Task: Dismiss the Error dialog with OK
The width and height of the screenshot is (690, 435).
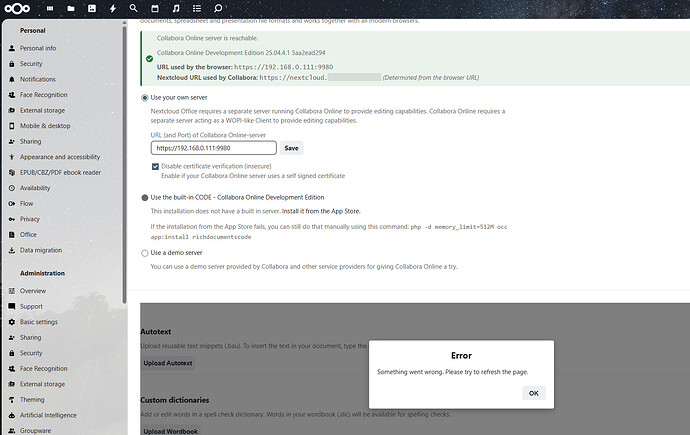Action: 533,393
